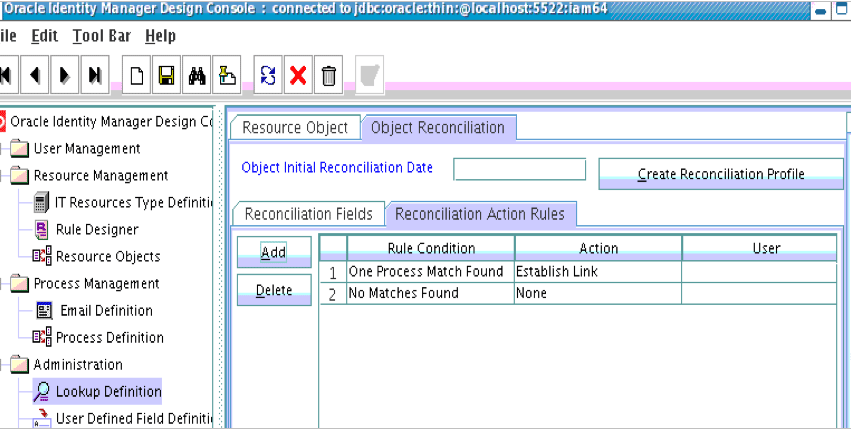Select Lookup Definition in the tree

109,392
